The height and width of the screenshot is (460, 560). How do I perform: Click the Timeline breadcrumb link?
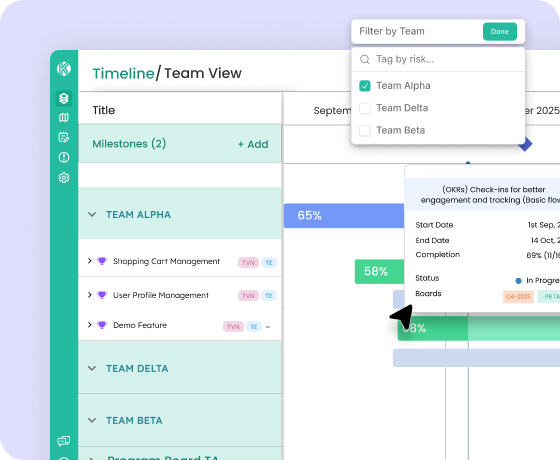(x=123, y=73)
